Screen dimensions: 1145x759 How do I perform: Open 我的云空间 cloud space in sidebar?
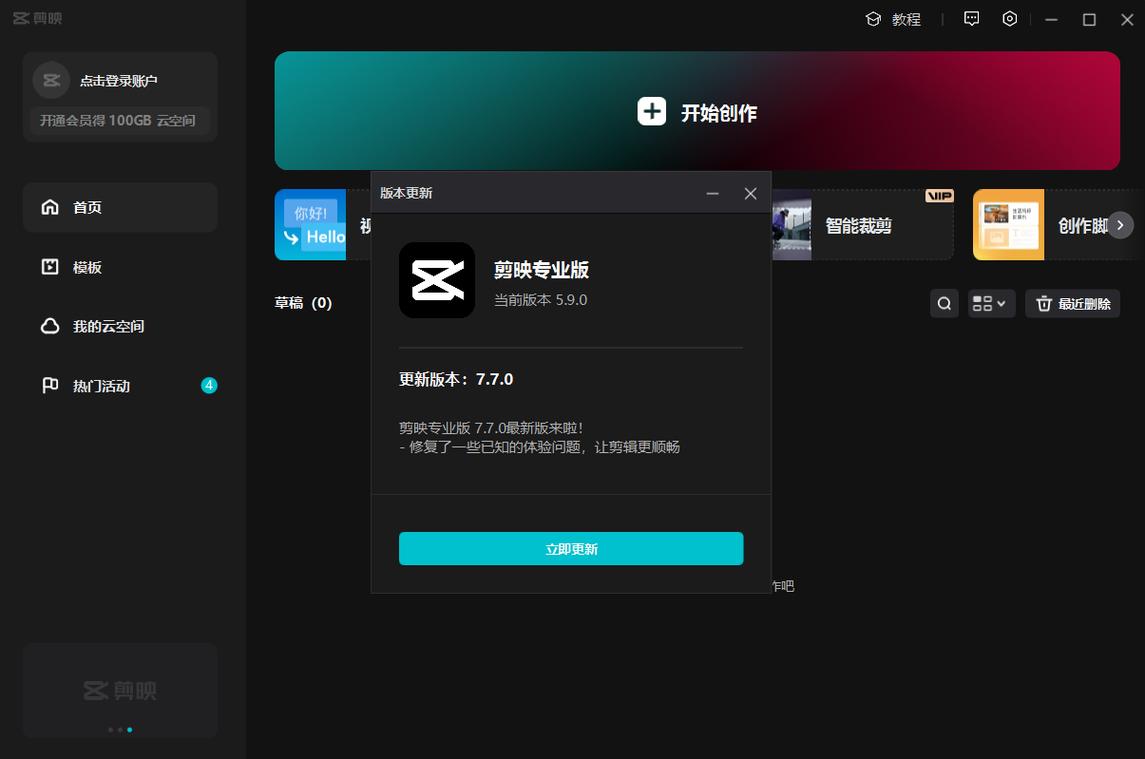120,326
